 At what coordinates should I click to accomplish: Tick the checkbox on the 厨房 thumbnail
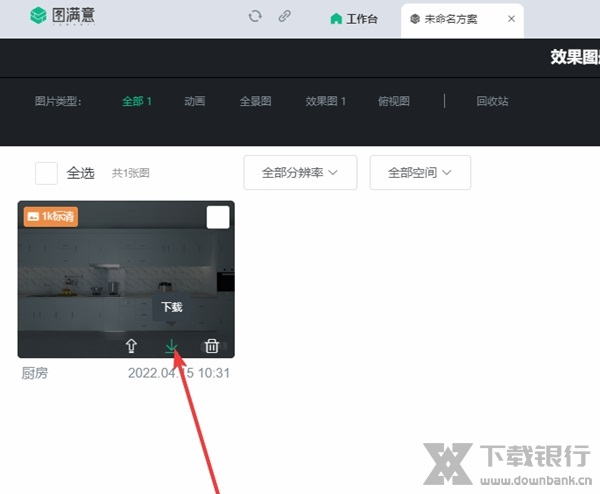(218, 217)
